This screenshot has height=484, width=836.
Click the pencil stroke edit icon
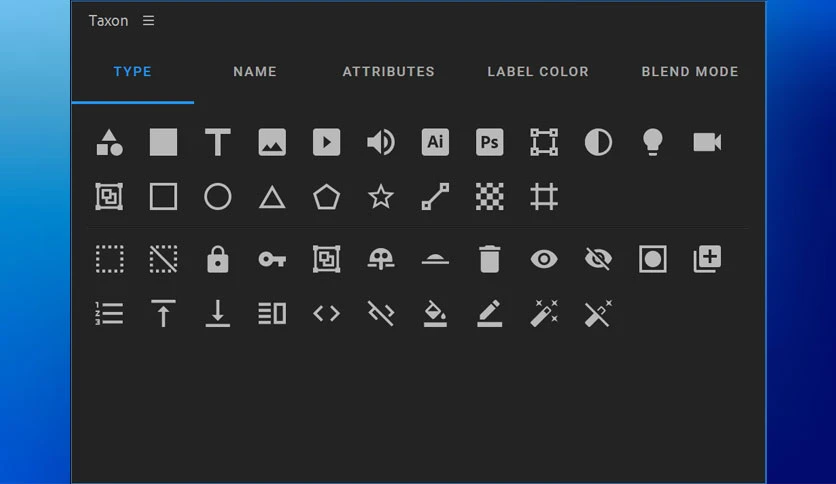coord(489,313)
